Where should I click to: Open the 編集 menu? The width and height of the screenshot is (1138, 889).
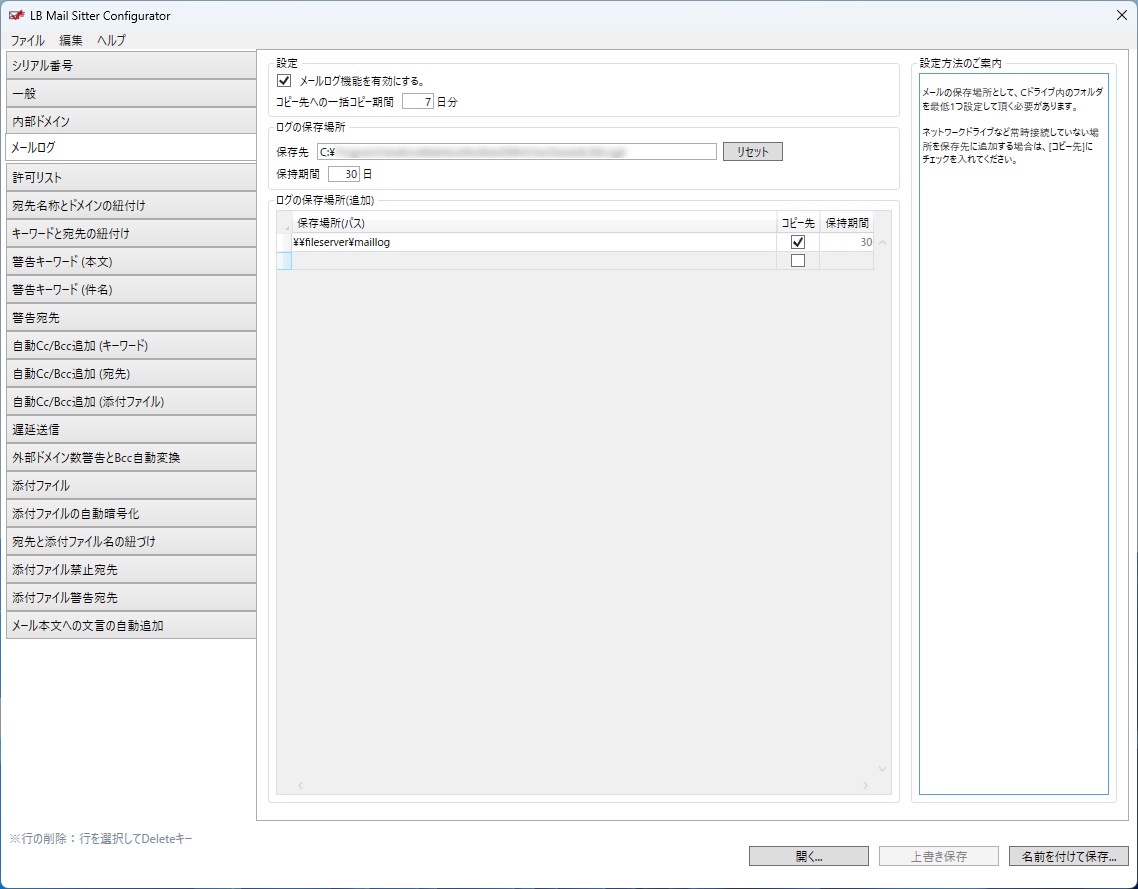71,41
